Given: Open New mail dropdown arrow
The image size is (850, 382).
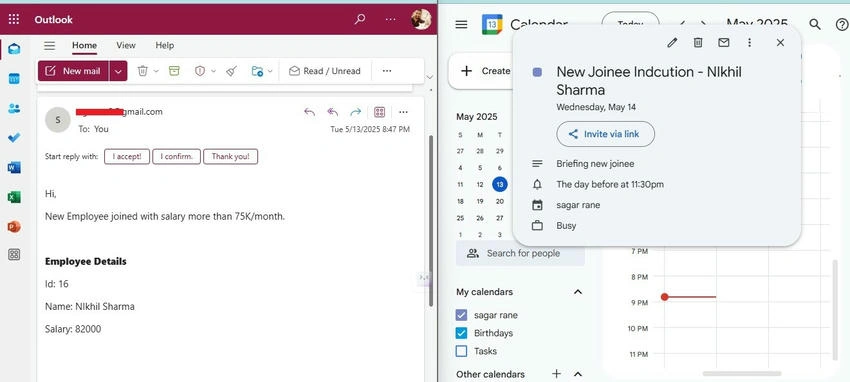Looking at the screenshot, I should (119, 71).
